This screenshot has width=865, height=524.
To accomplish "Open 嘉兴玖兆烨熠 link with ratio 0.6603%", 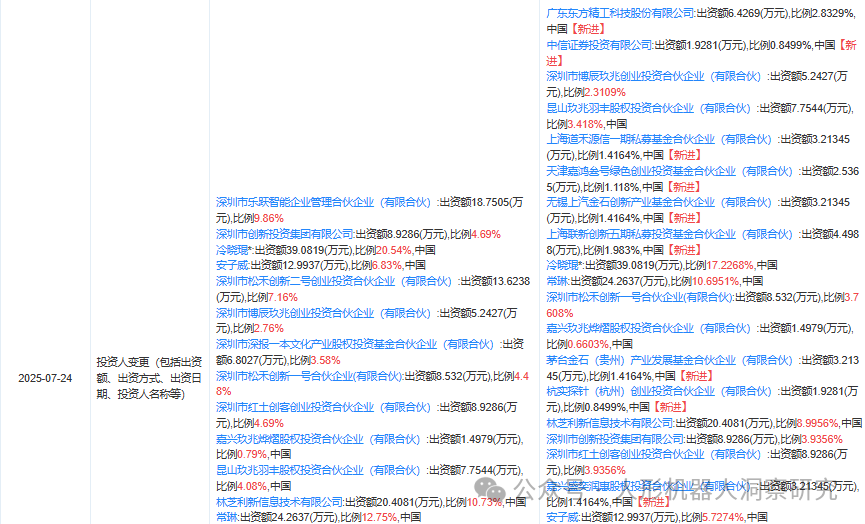I will (648, 328).
